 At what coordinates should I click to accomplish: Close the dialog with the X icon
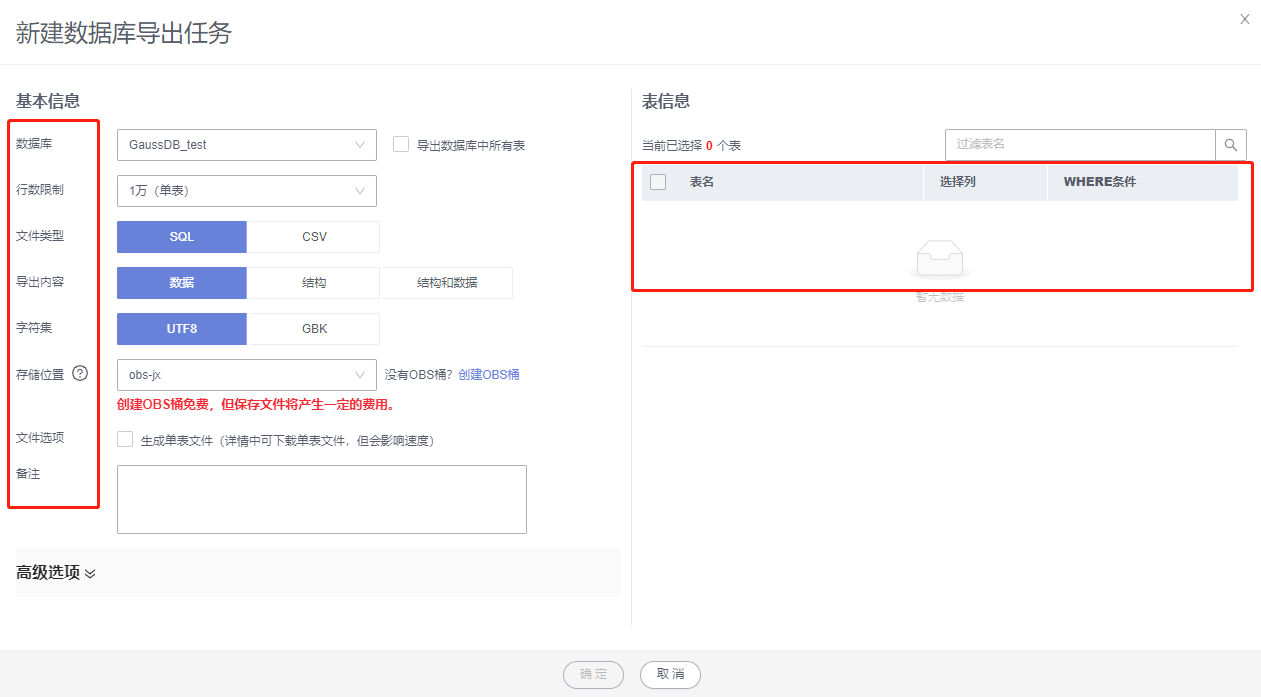tap(1245, 19)
